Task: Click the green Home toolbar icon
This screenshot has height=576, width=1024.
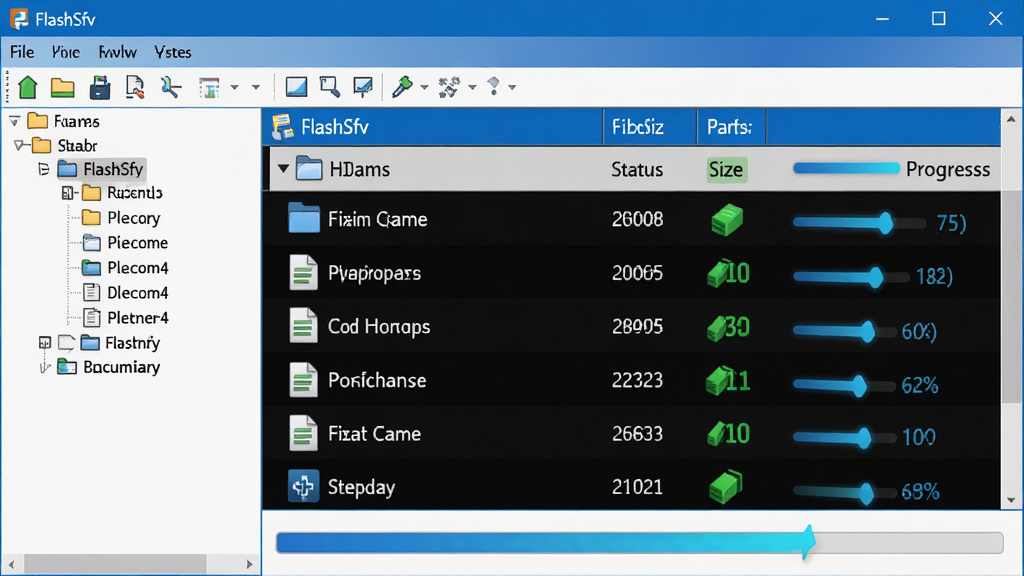Action: point(27,87)
